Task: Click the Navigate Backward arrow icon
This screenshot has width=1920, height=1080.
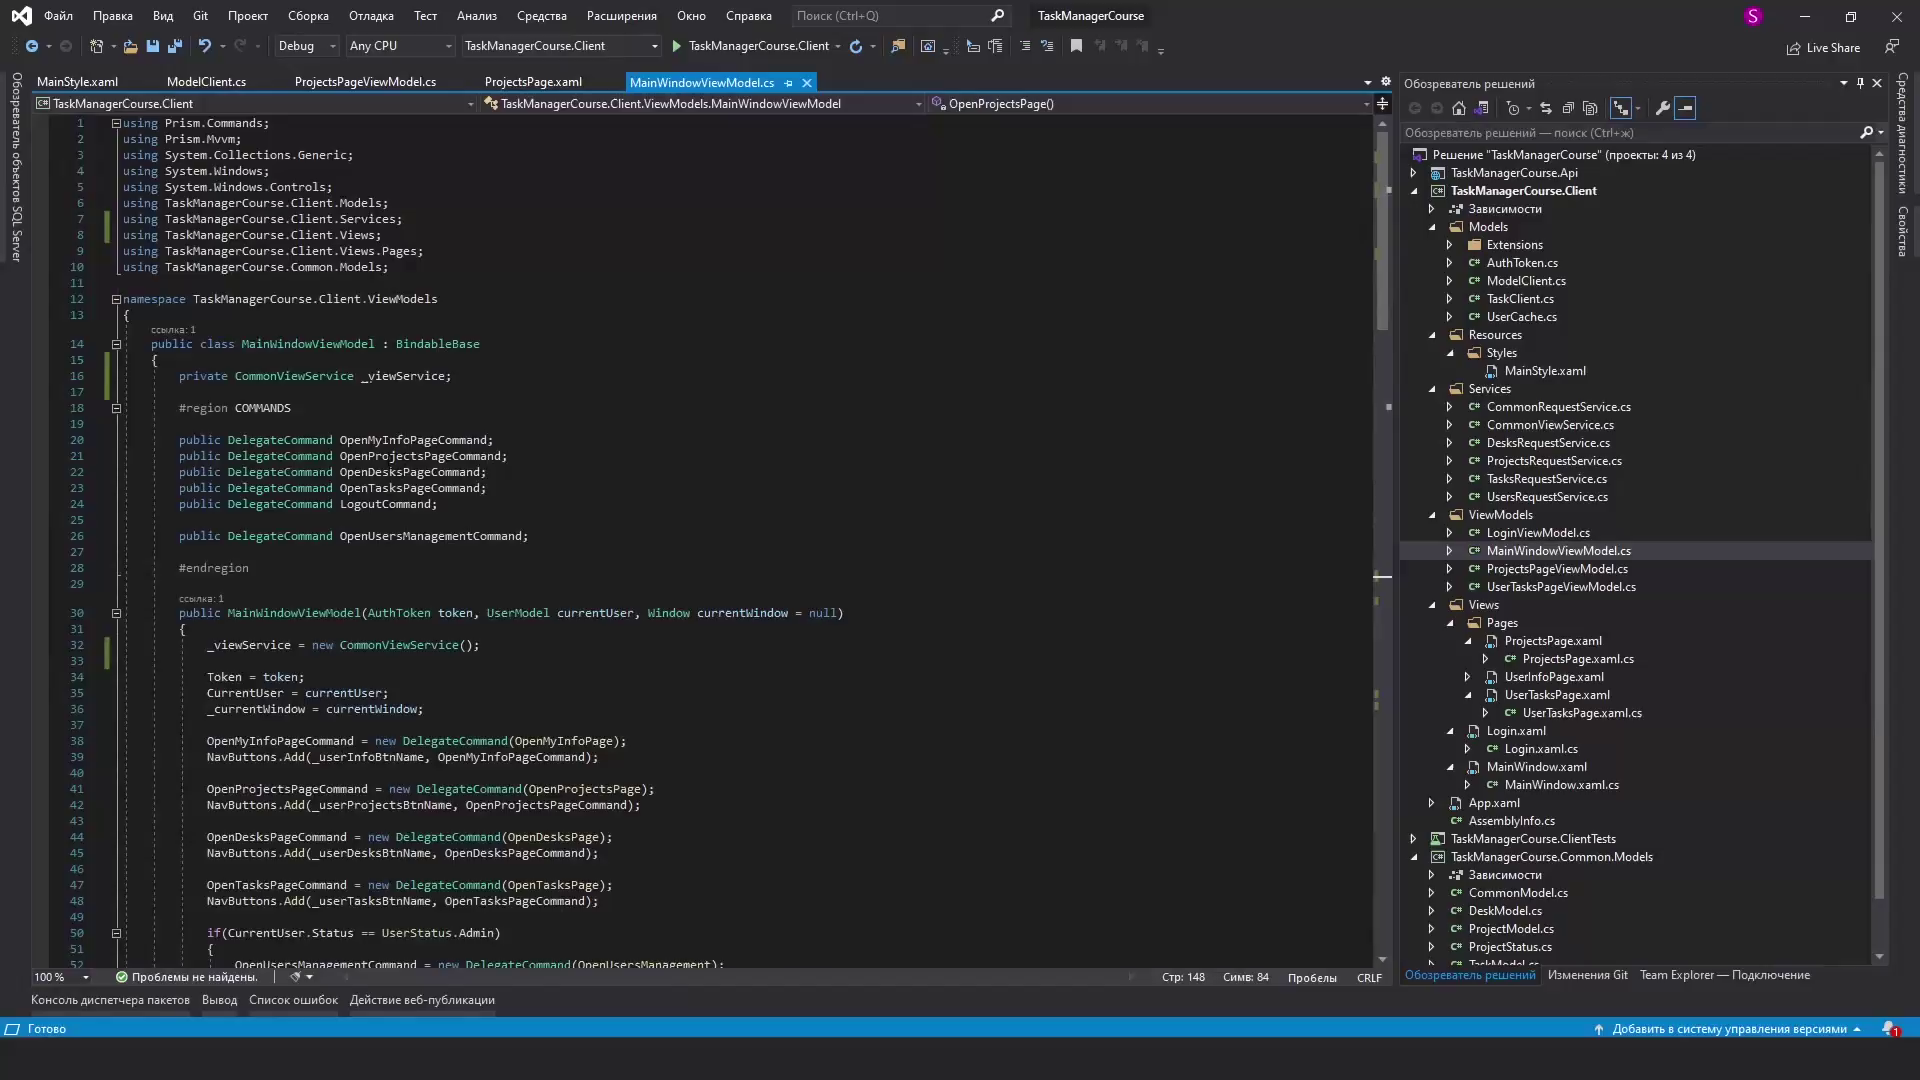Action: tap(32, 46)
